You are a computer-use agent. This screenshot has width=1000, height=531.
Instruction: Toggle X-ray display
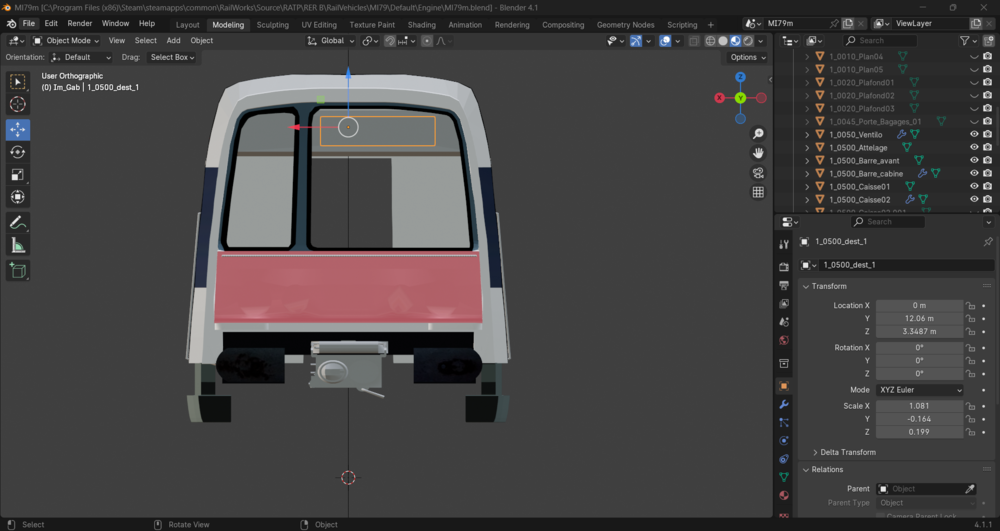tap(694, 41)
